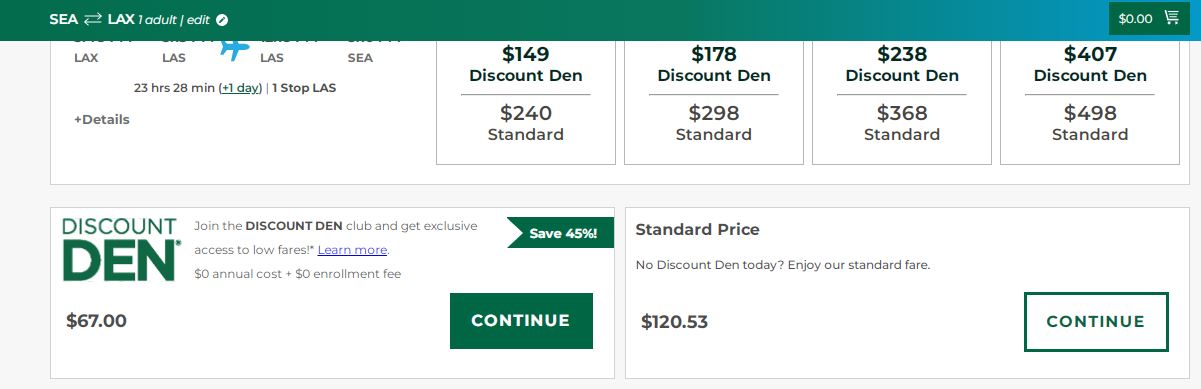This screenshot has height=389, width=1201.
Task: Click the blue airplane icon on the route
Action: pos(234,46)
